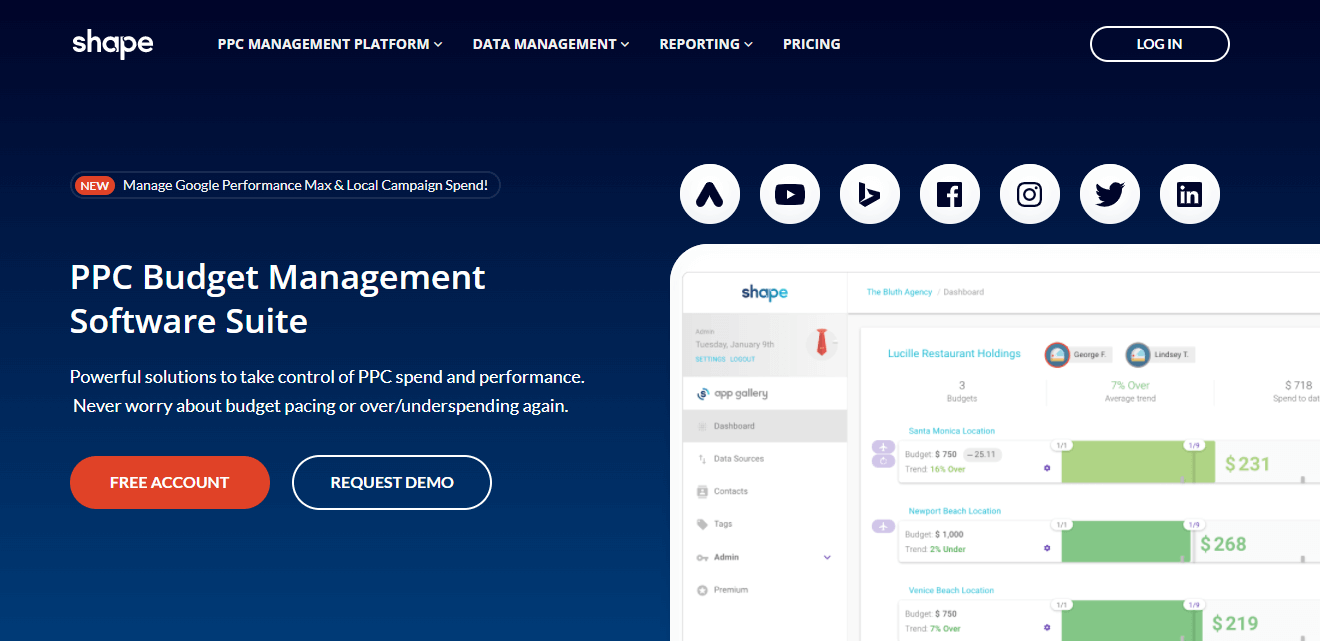Image resolution: width=1320 pixels, height=641 pixels.
Task: Click the Contacts icon in dashboard sidebar
Action: [x=702, y=492]
